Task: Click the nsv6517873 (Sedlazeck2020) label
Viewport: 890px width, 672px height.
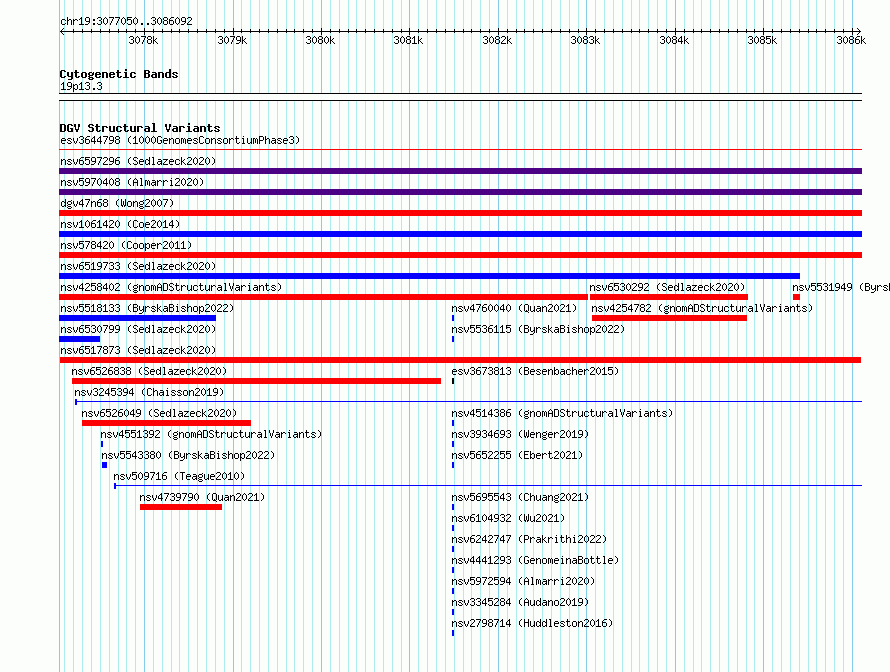Action: 138,350
